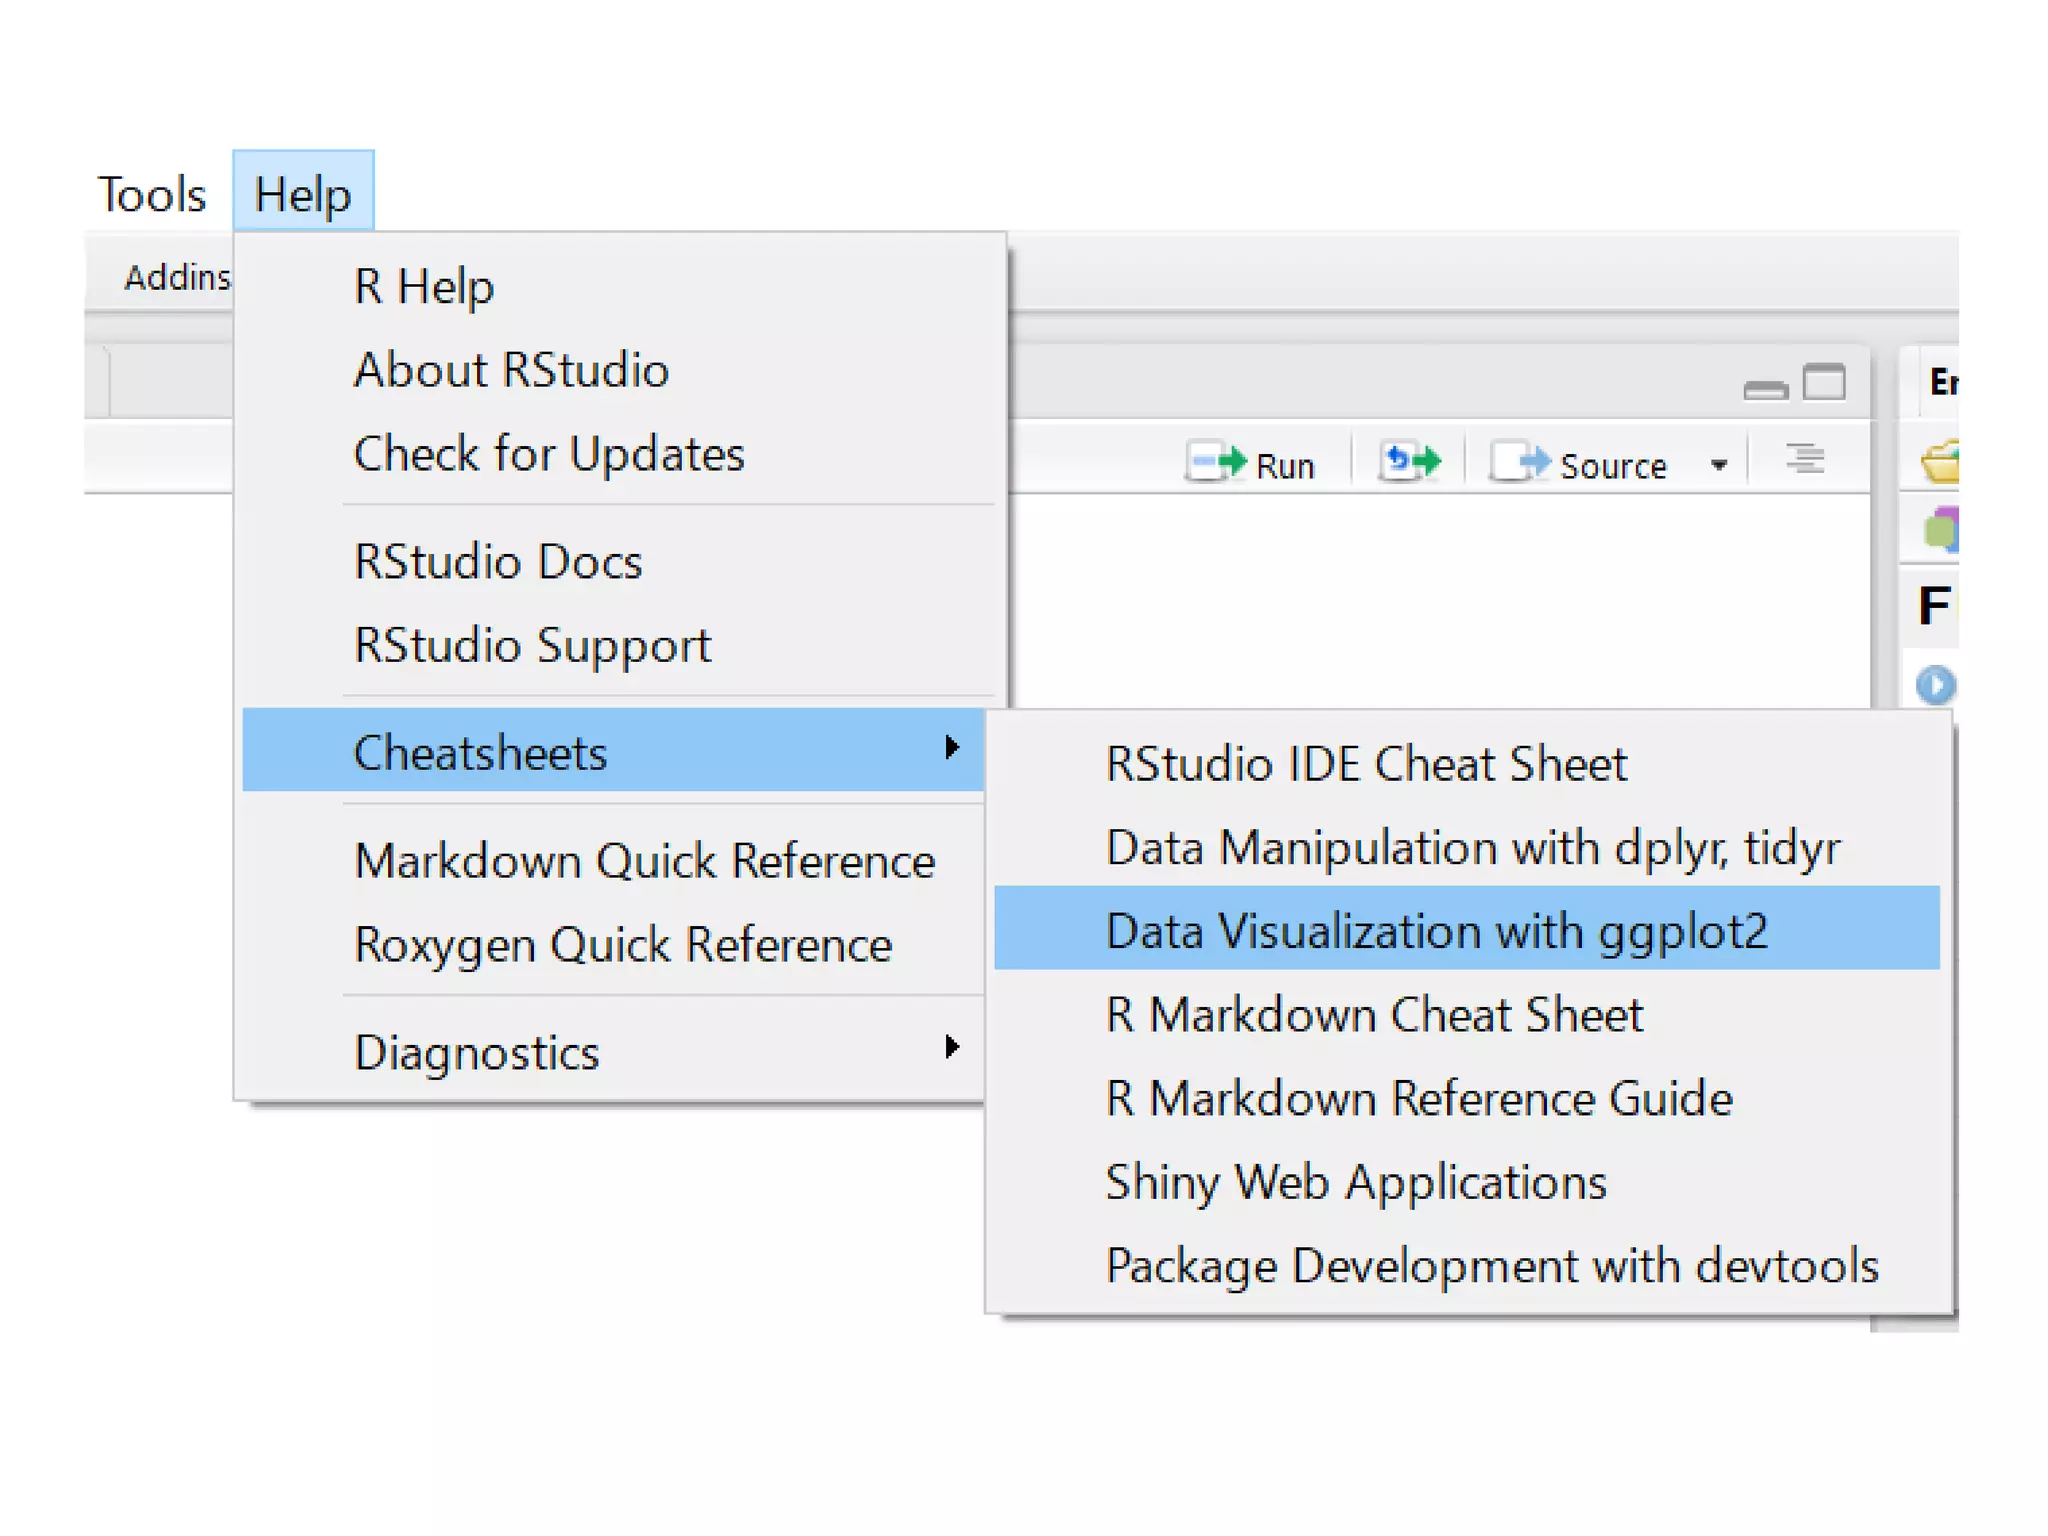The height and width of the screenshot is (1536, 2048).
Task: Click the open folder icon in right pane
Action: coord(1940,463)
